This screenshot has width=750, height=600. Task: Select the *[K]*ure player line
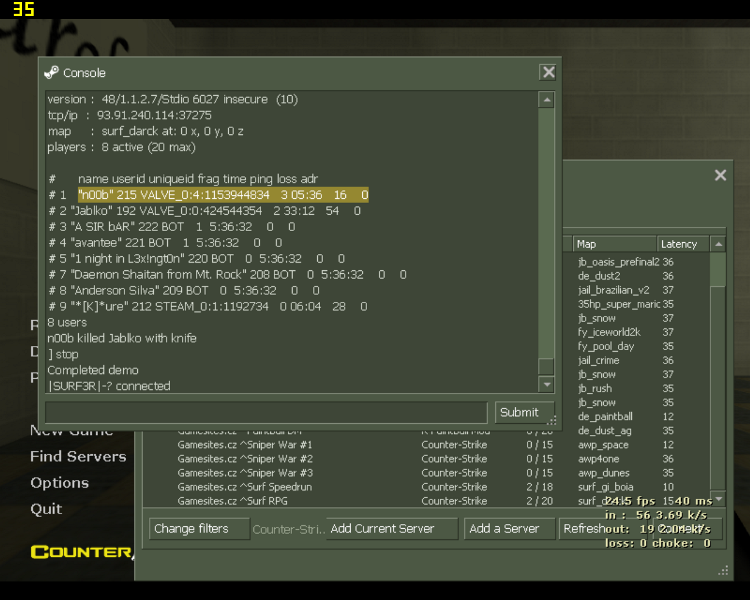tap(208, 307)
